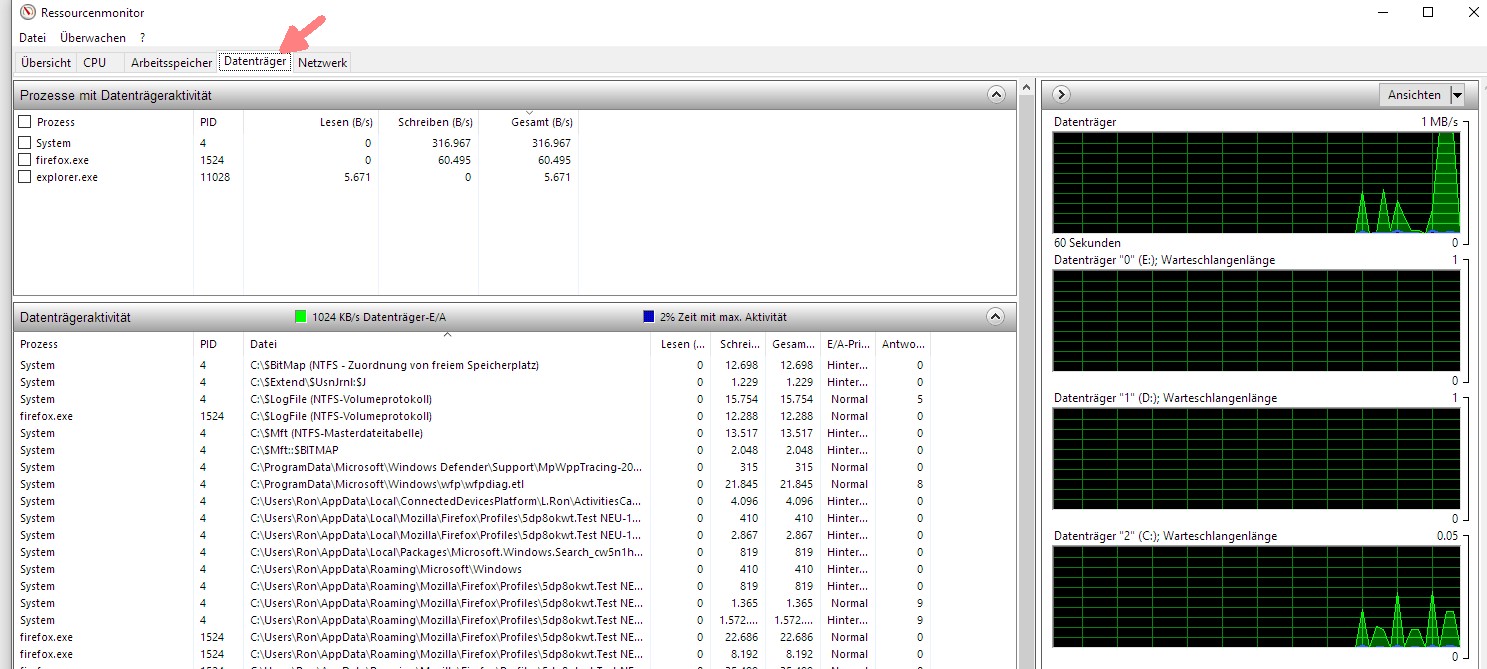Click the Ansichten button
1487x669 pixels.
tap(1414, 95)
